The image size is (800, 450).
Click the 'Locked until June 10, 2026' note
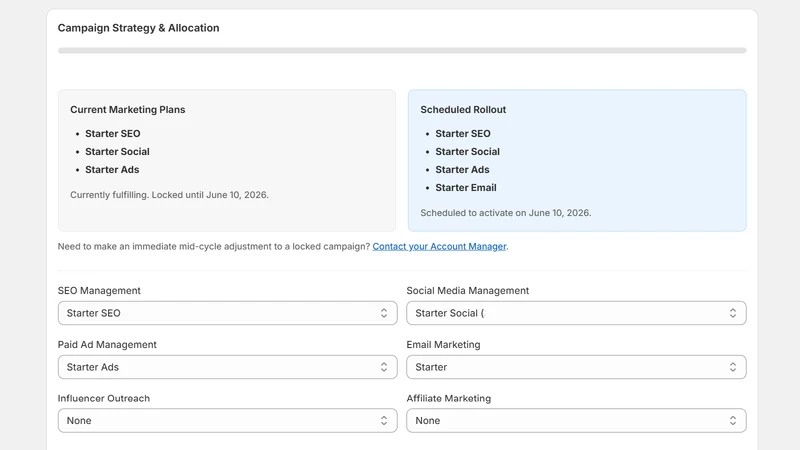point(169,195)
